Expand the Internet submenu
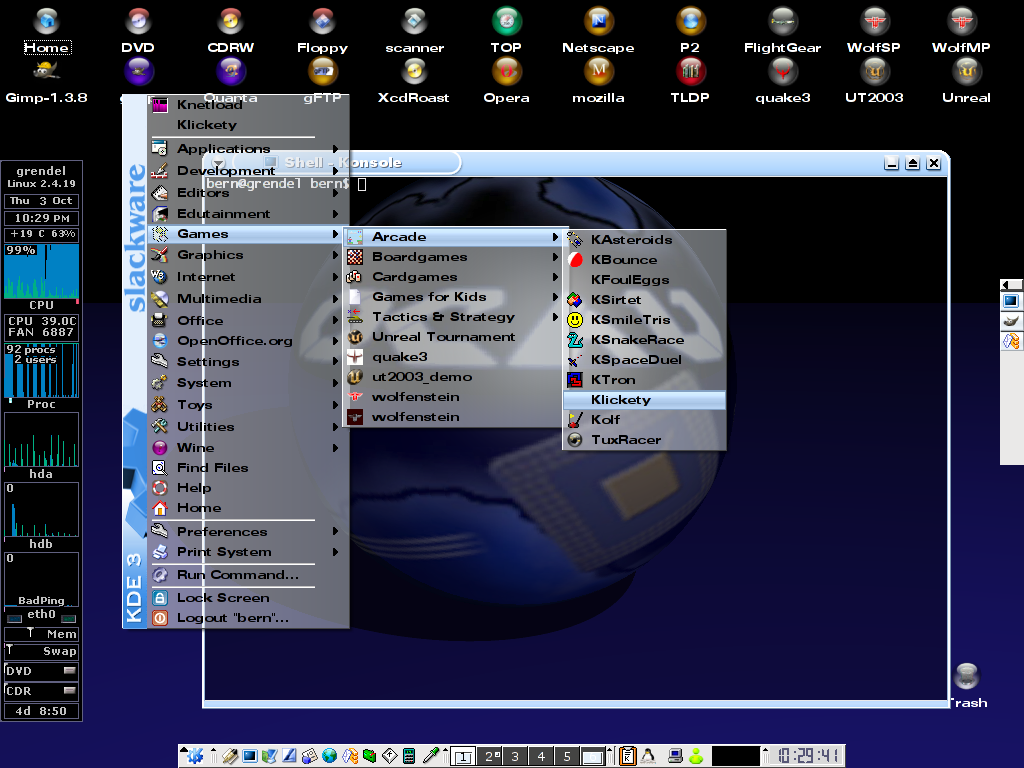The width and height of the screenshot is (1024, 768). pyautogui.click(x=246, y=276)
